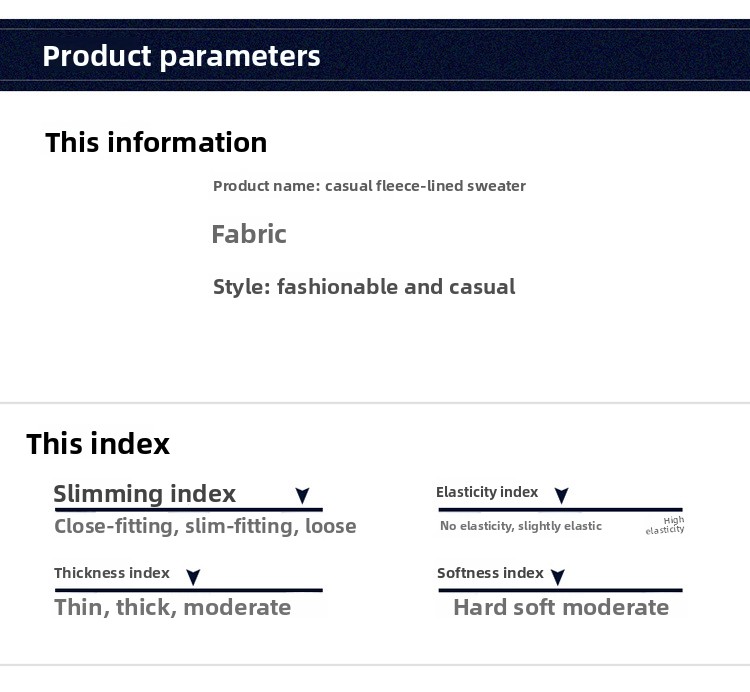The height and width of the screenshot is (692, 750).
Task: Click the "No elasticity, slightly elastic" text
Action: (x=521, y=526)
